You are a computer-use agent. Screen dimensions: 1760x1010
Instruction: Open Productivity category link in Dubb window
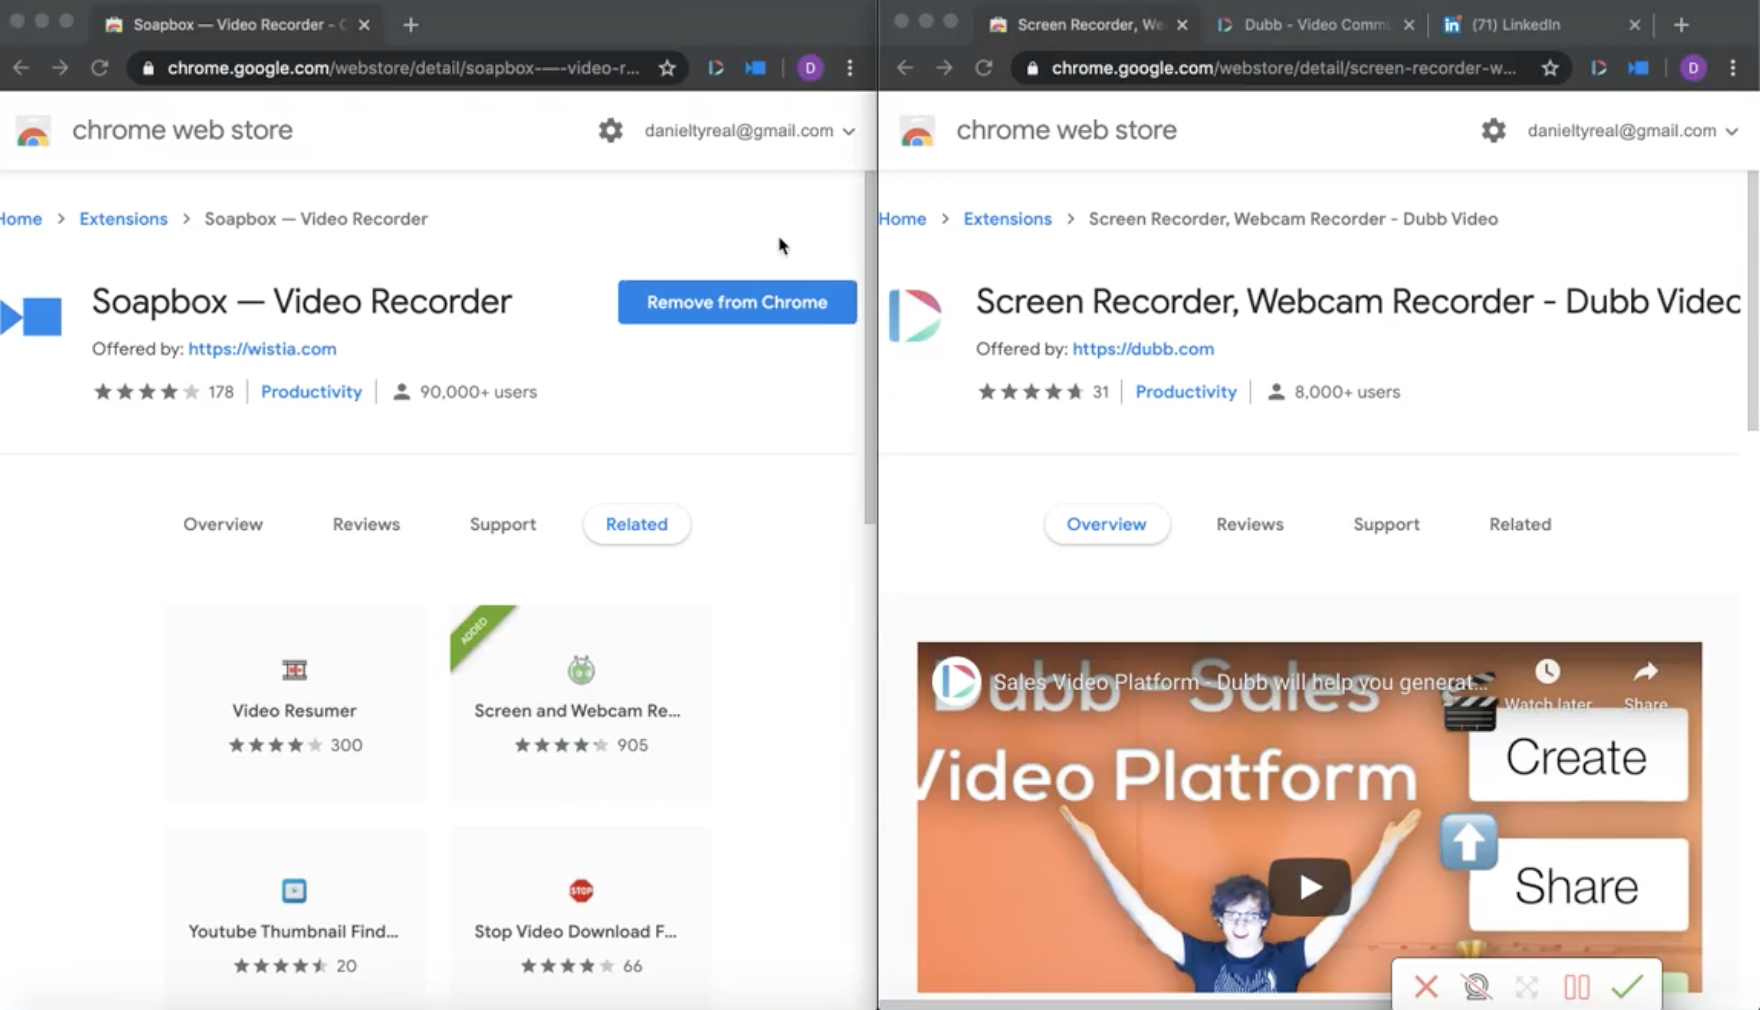1186,392
